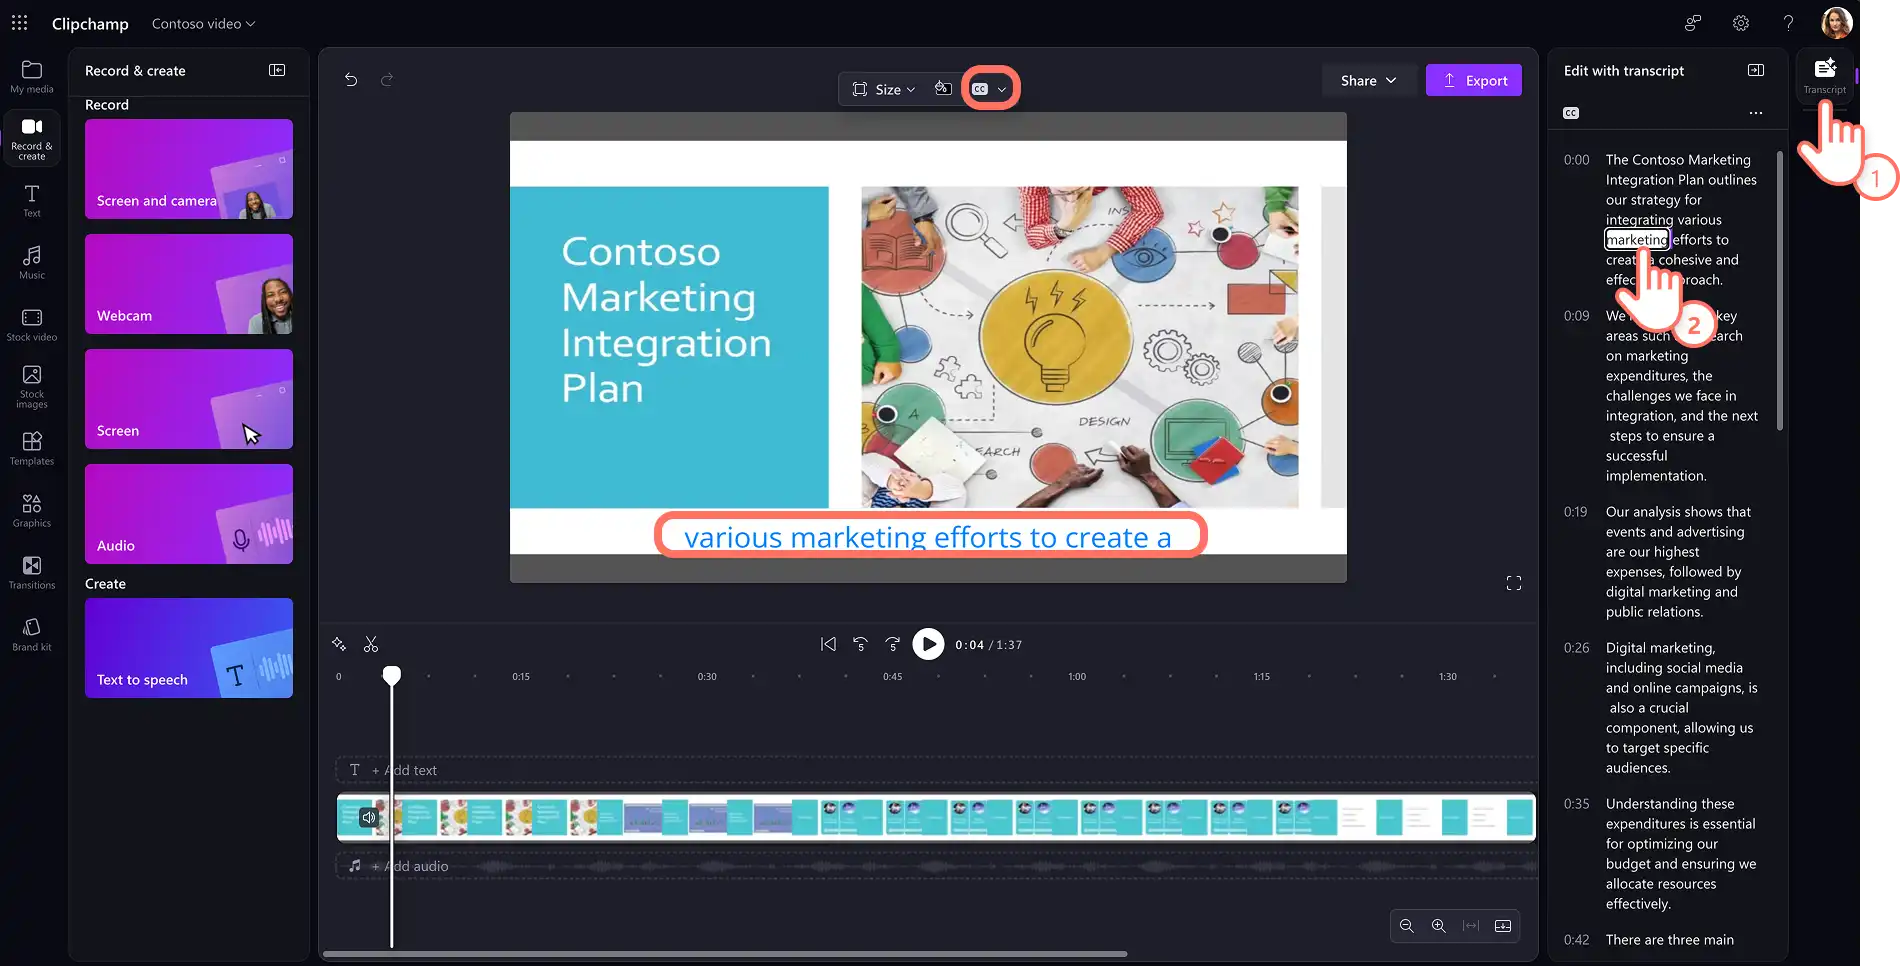
Task: Open Graphics sidebar icon
Action: pos(32,510)
